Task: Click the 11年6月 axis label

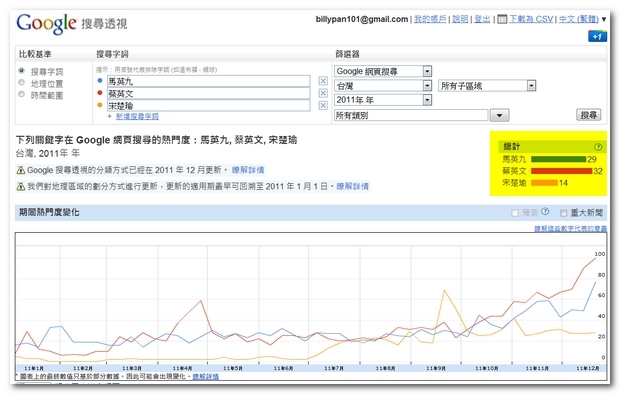Action: point(283,368)
